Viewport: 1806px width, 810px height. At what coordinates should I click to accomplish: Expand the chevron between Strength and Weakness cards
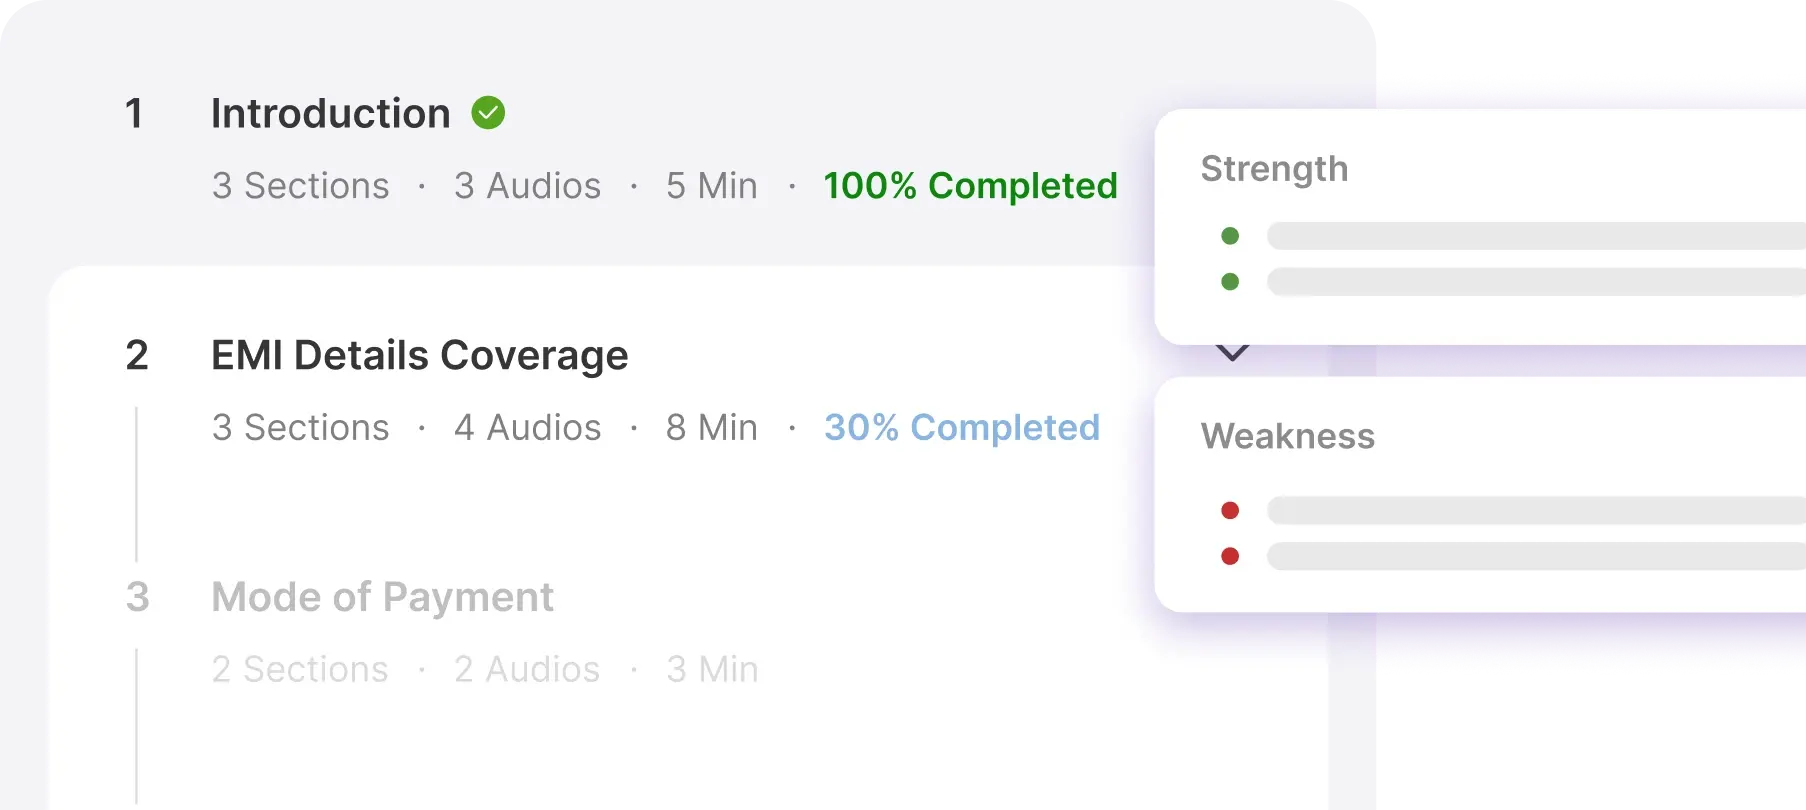click(1232, 353)
